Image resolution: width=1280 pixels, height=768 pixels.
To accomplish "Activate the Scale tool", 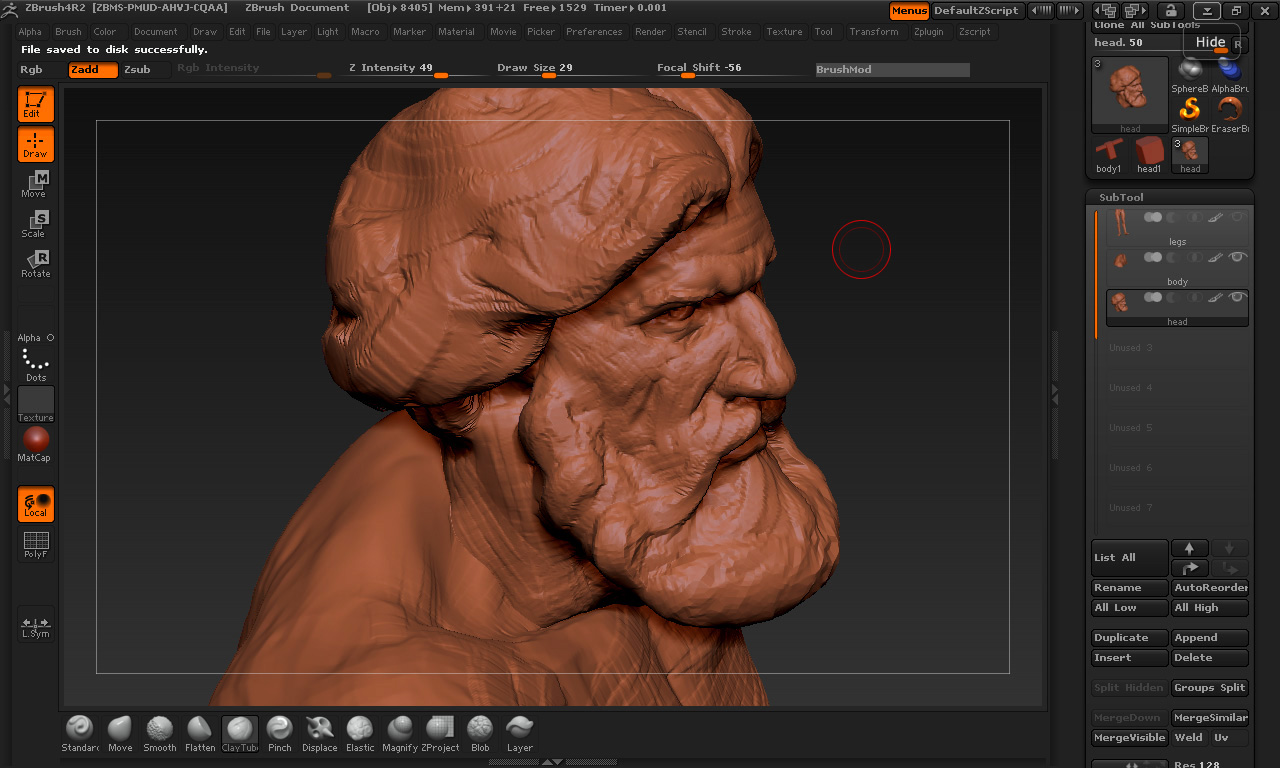I will [36, 224].
